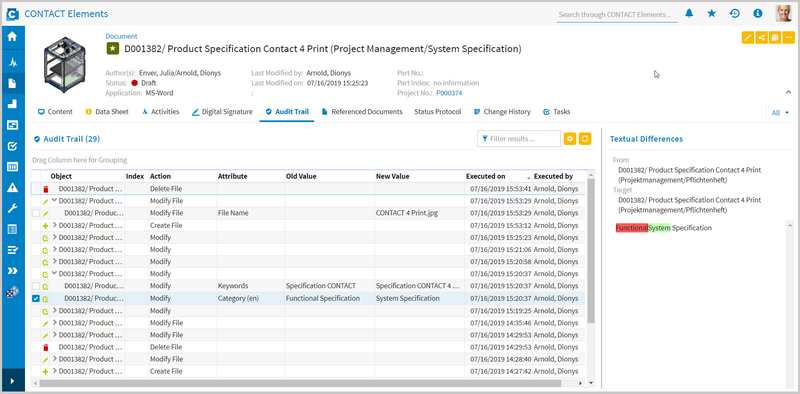800x394 pixels.
Task: Open the Document link above title
Action: [121, 36]
